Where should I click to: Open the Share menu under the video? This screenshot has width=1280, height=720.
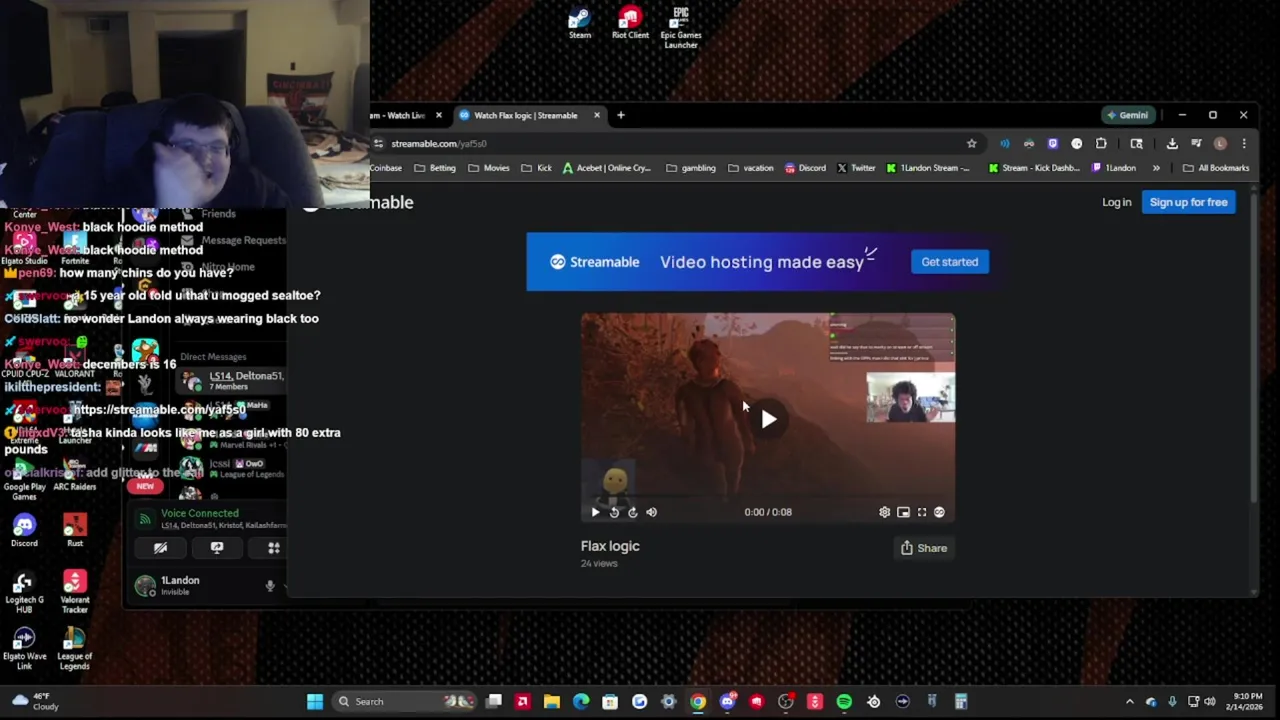coord(924,548)
